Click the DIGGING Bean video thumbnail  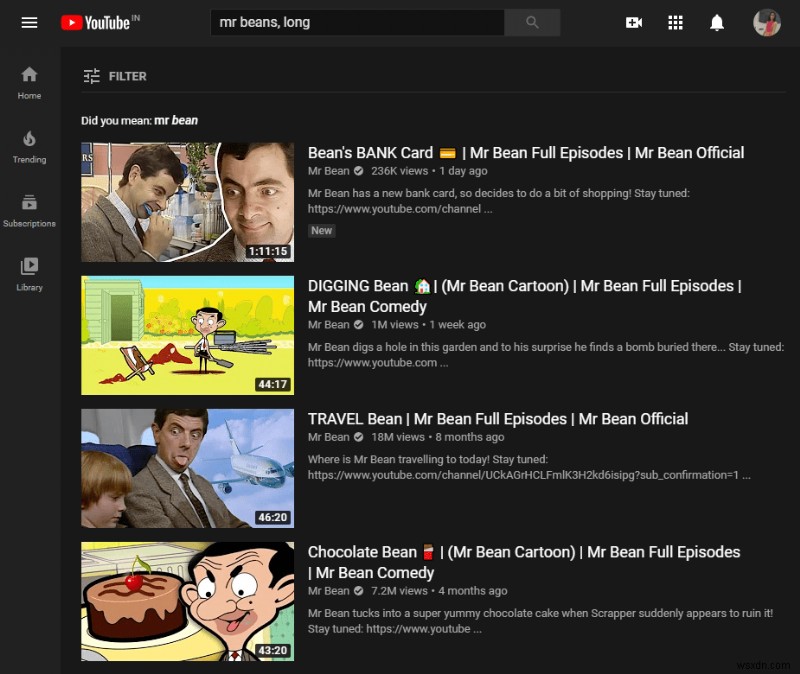point(187,335)
